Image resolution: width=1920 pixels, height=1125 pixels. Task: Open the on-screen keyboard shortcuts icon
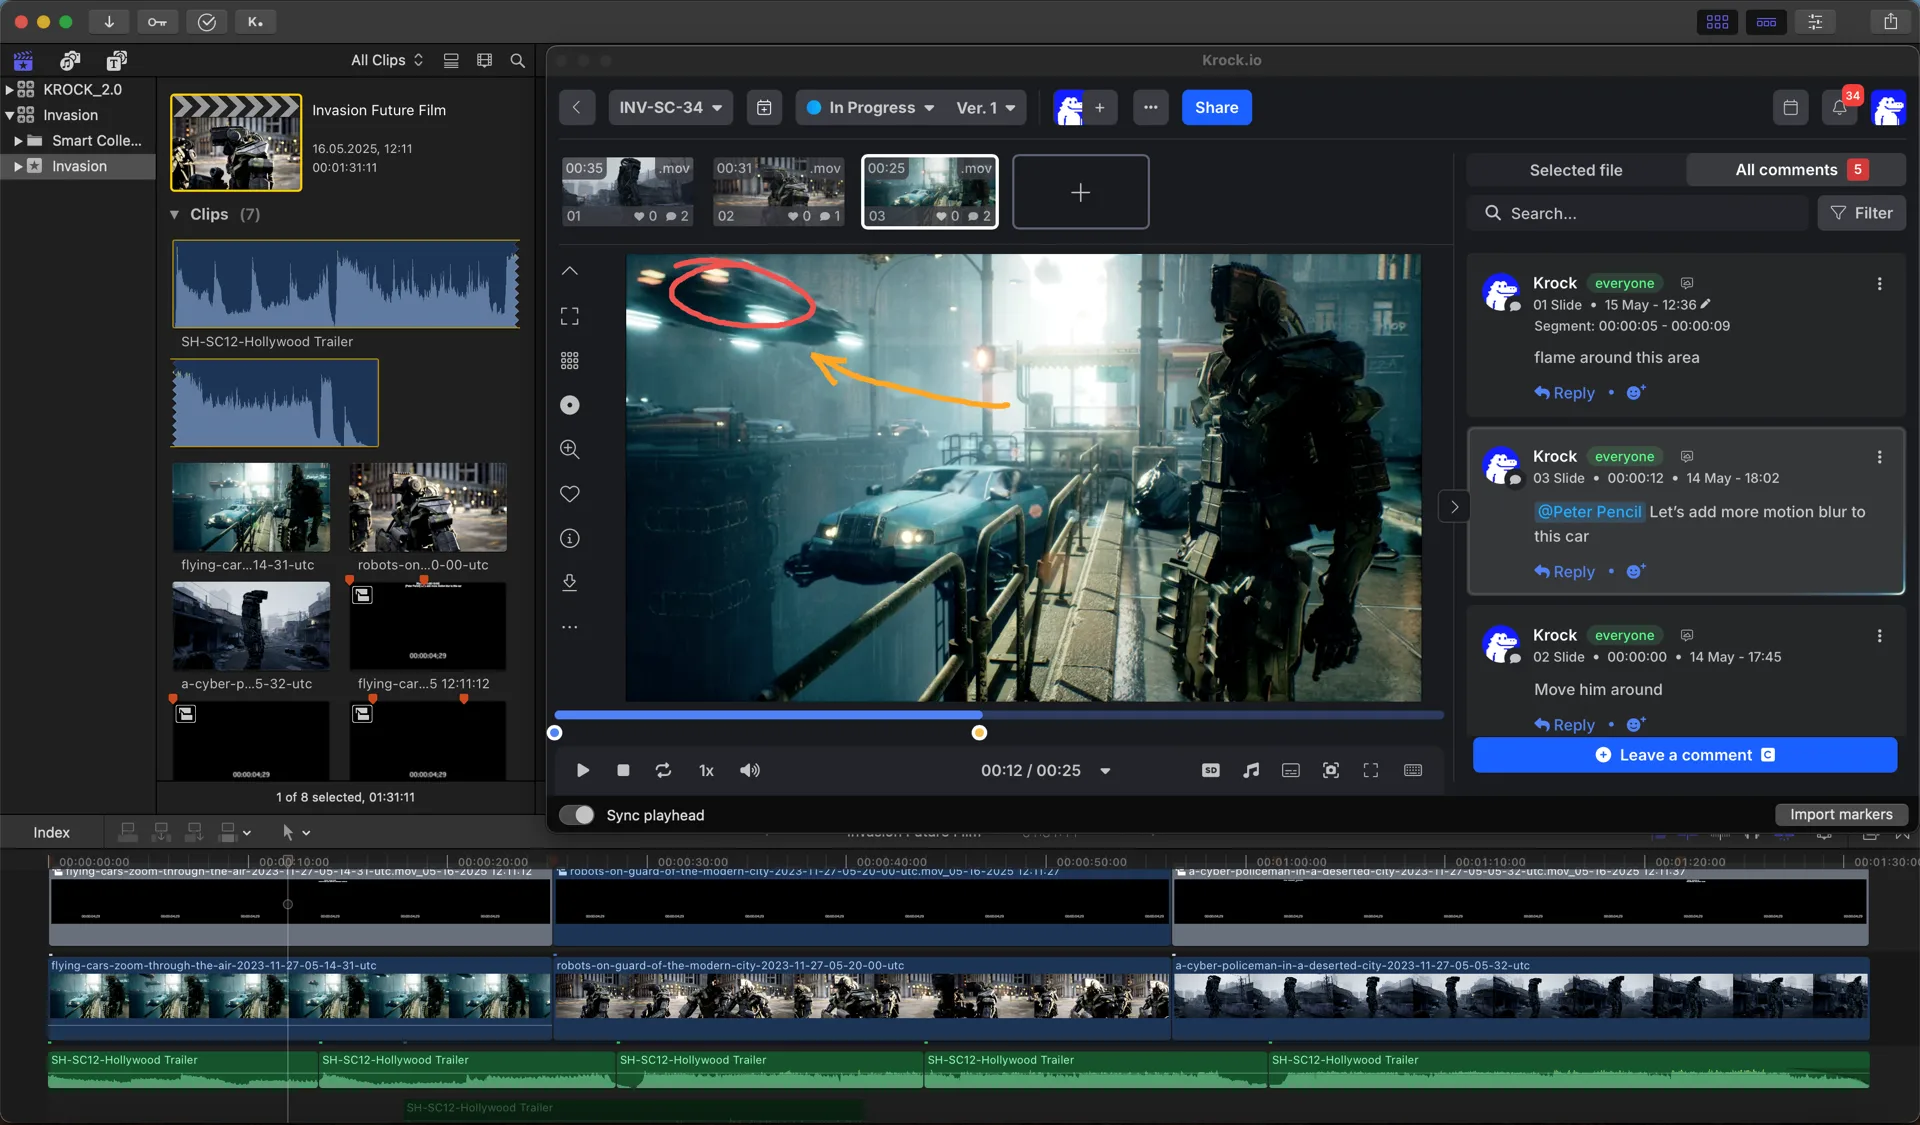[1412, 770]
